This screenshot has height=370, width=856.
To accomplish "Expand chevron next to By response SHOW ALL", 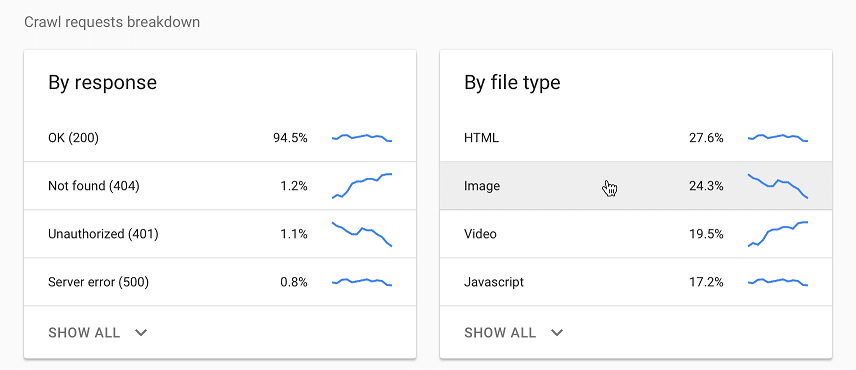I will 141,333.
